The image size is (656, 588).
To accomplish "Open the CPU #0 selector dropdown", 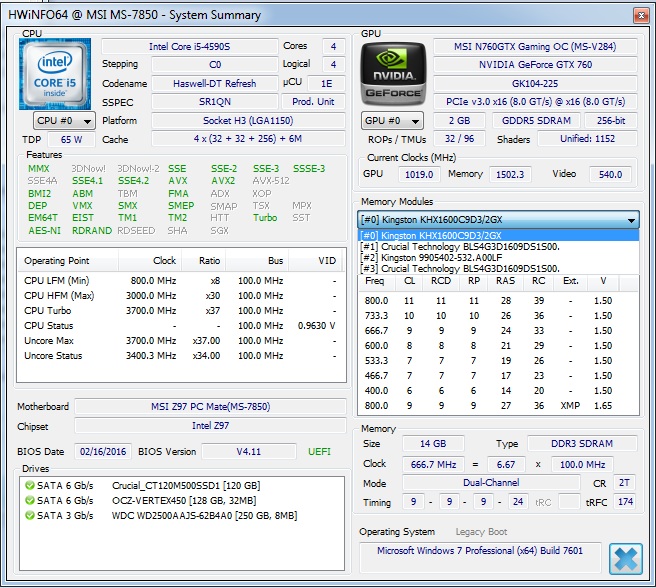I will tap(64, 121).
